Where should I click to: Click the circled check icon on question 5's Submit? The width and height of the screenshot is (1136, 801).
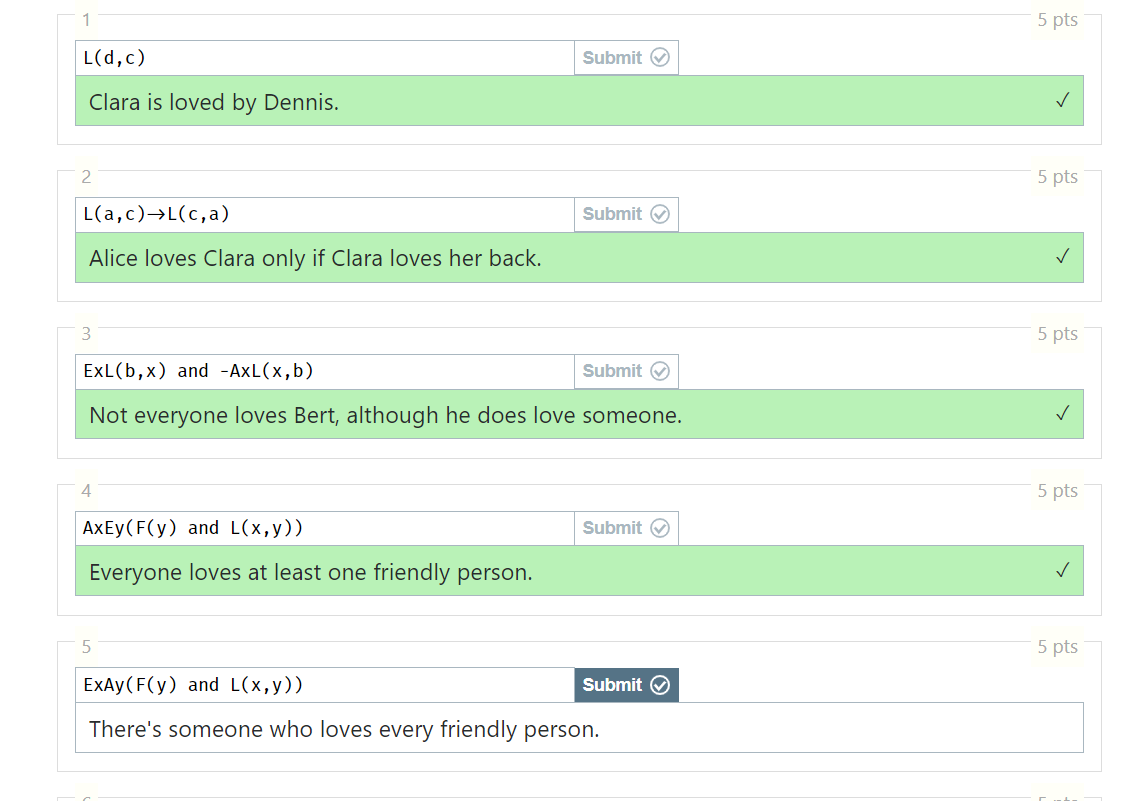pyautogui.click(x=659, y=685)
